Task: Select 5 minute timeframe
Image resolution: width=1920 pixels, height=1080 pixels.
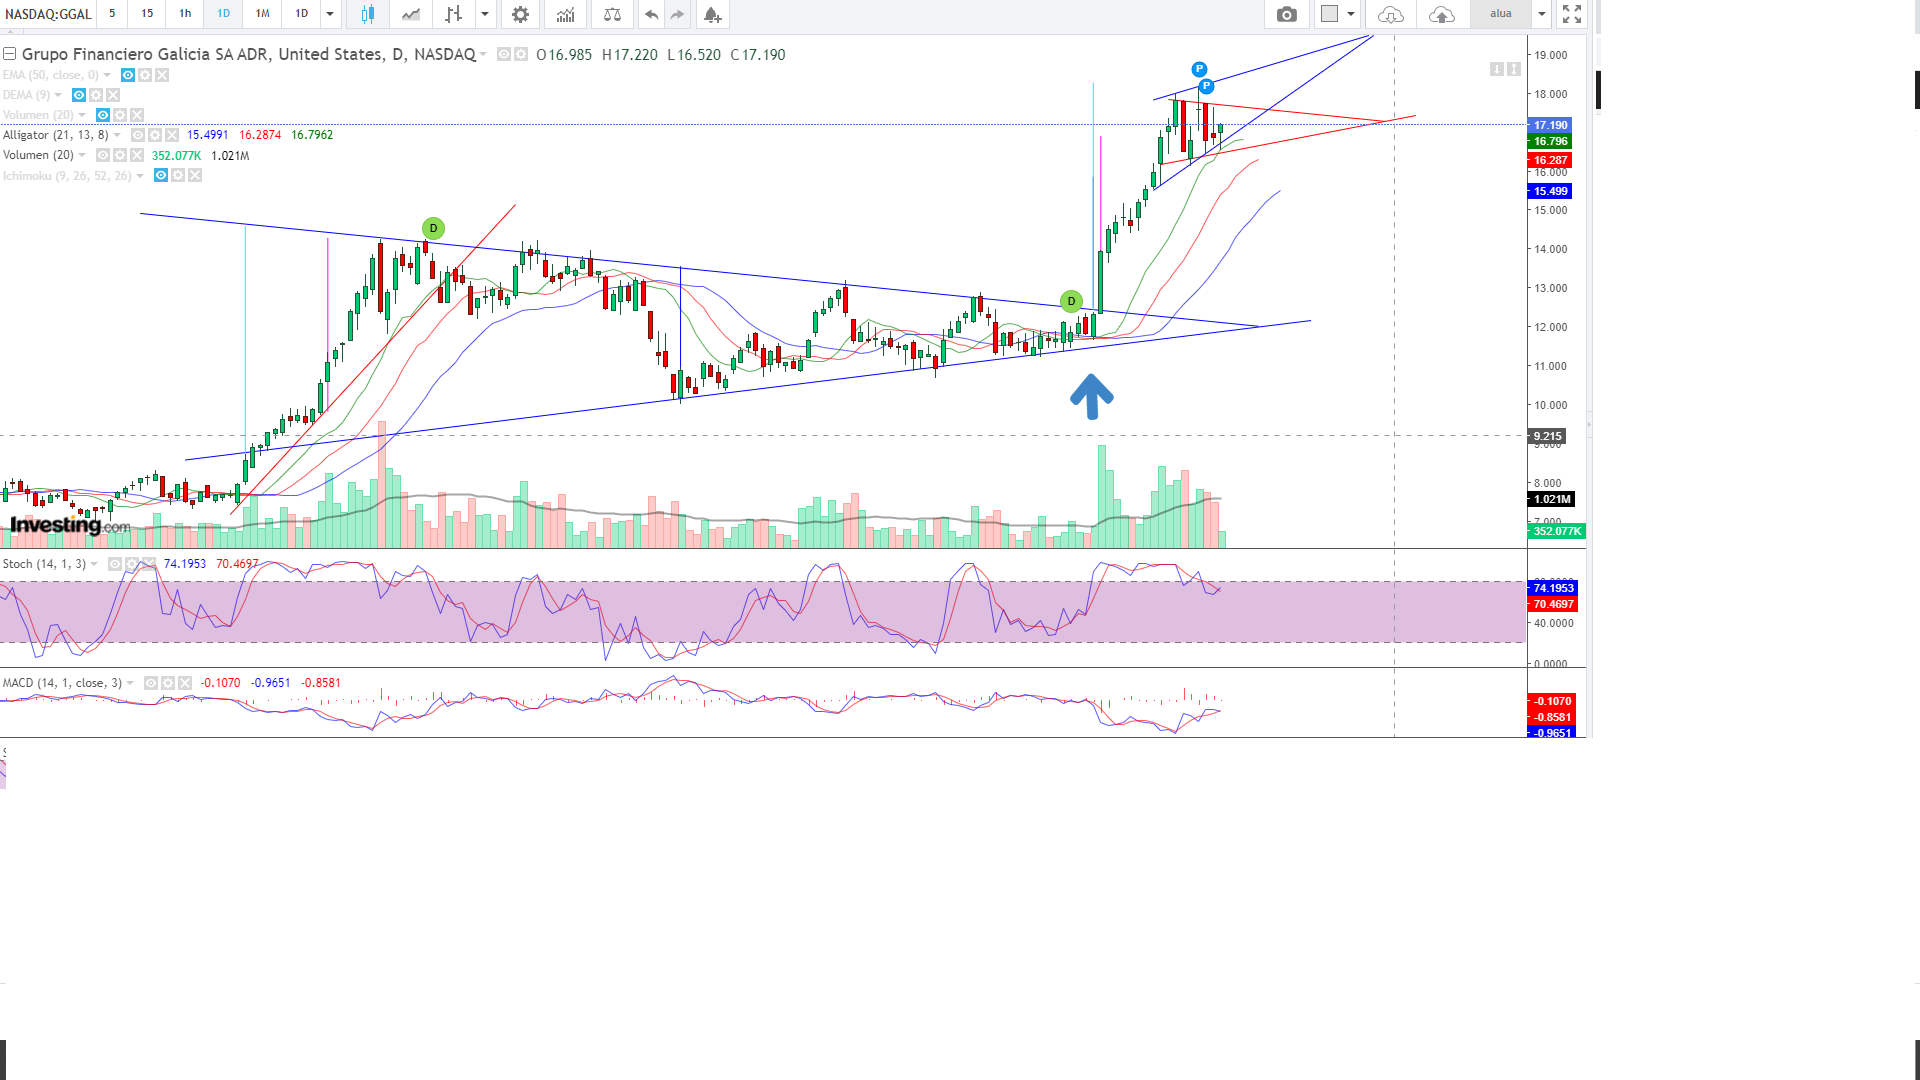Action: pos(112,14)
